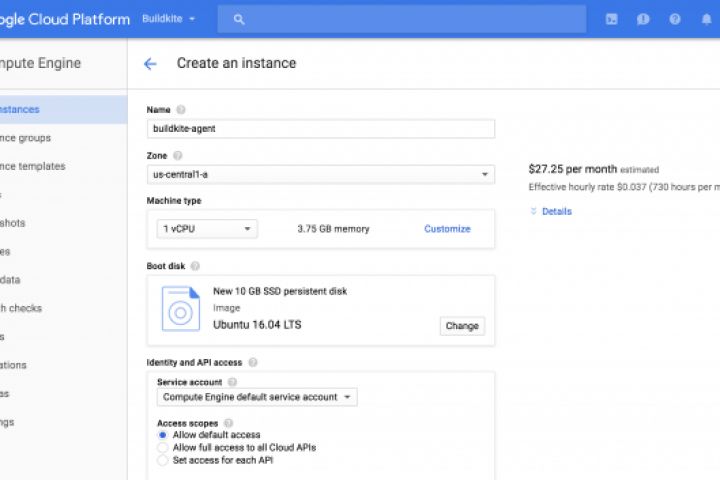Viewport: 720px width, 480px height.
Task: Select Set access for each API
Action: click(163, 461)
